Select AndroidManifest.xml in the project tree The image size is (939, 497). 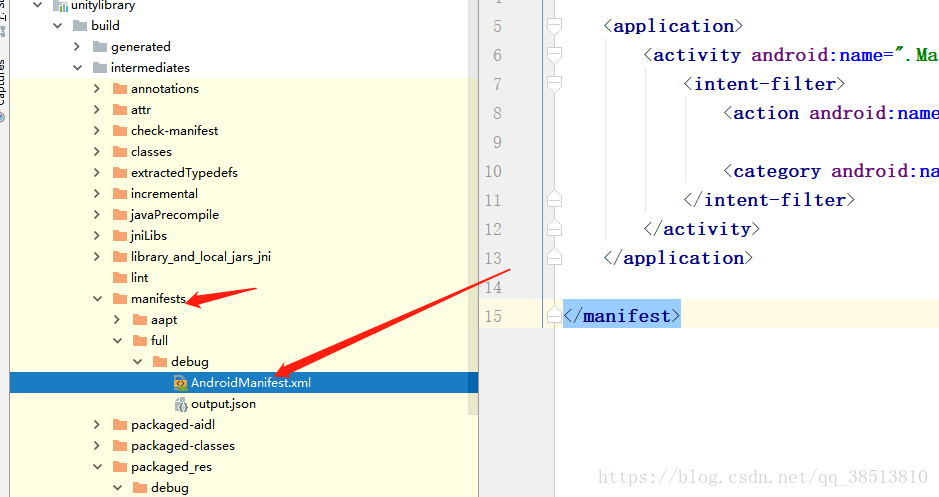pos(244,383)
